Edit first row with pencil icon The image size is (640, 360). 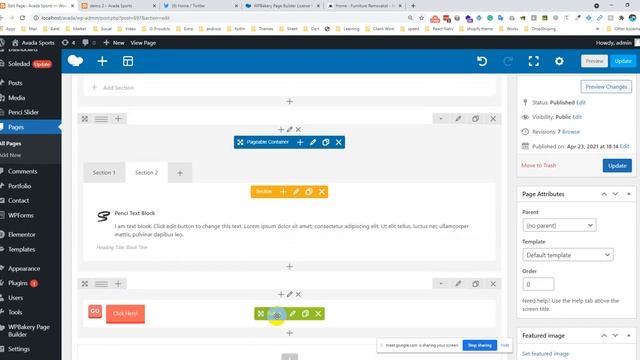point(458,119)
